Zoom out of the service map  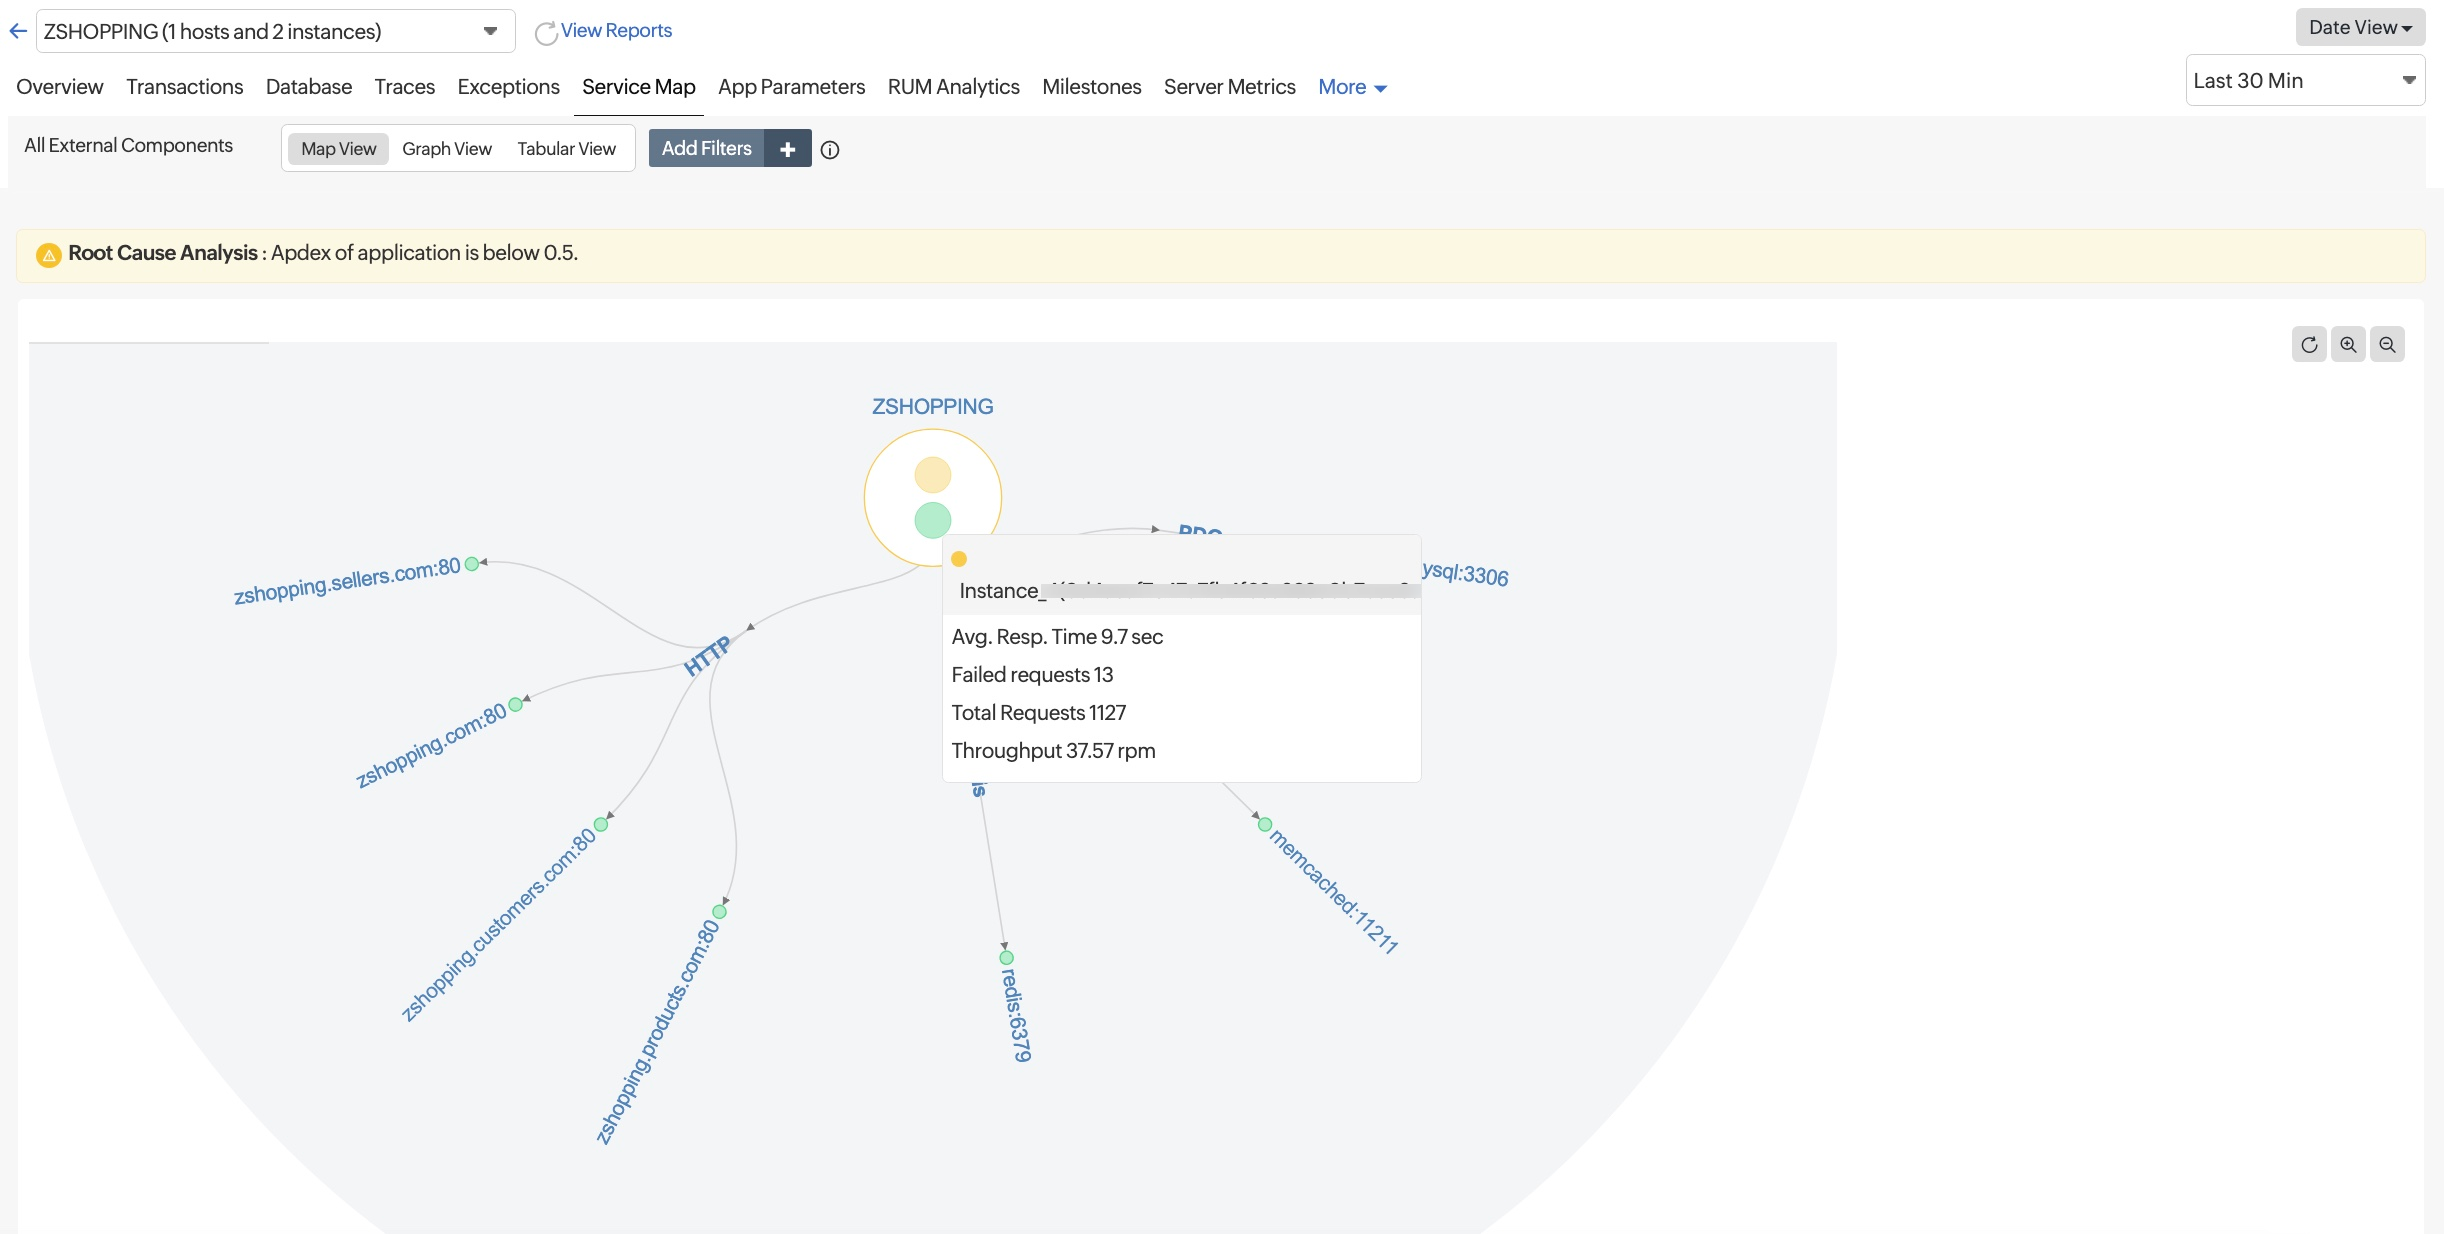(x=2387, y=345)
